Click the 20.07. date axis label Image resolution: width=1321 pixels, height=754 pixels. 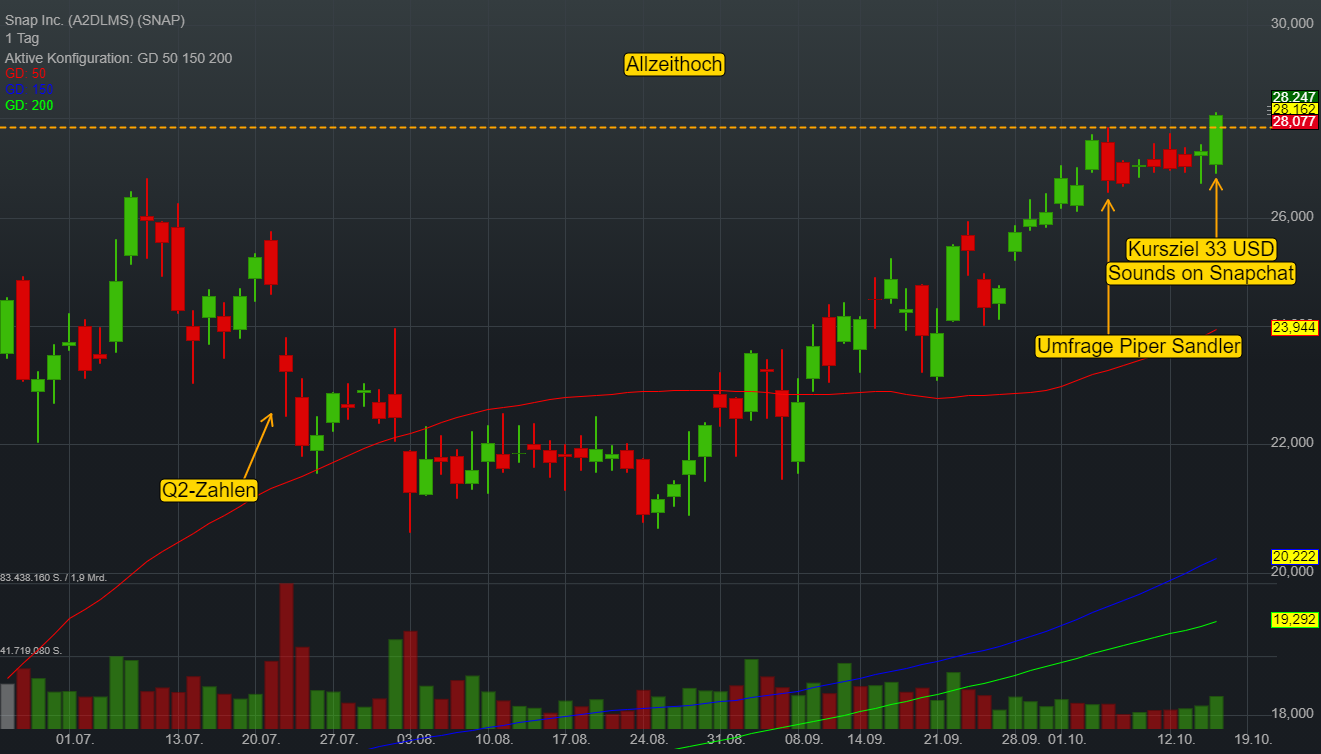[x=260, y=740]
